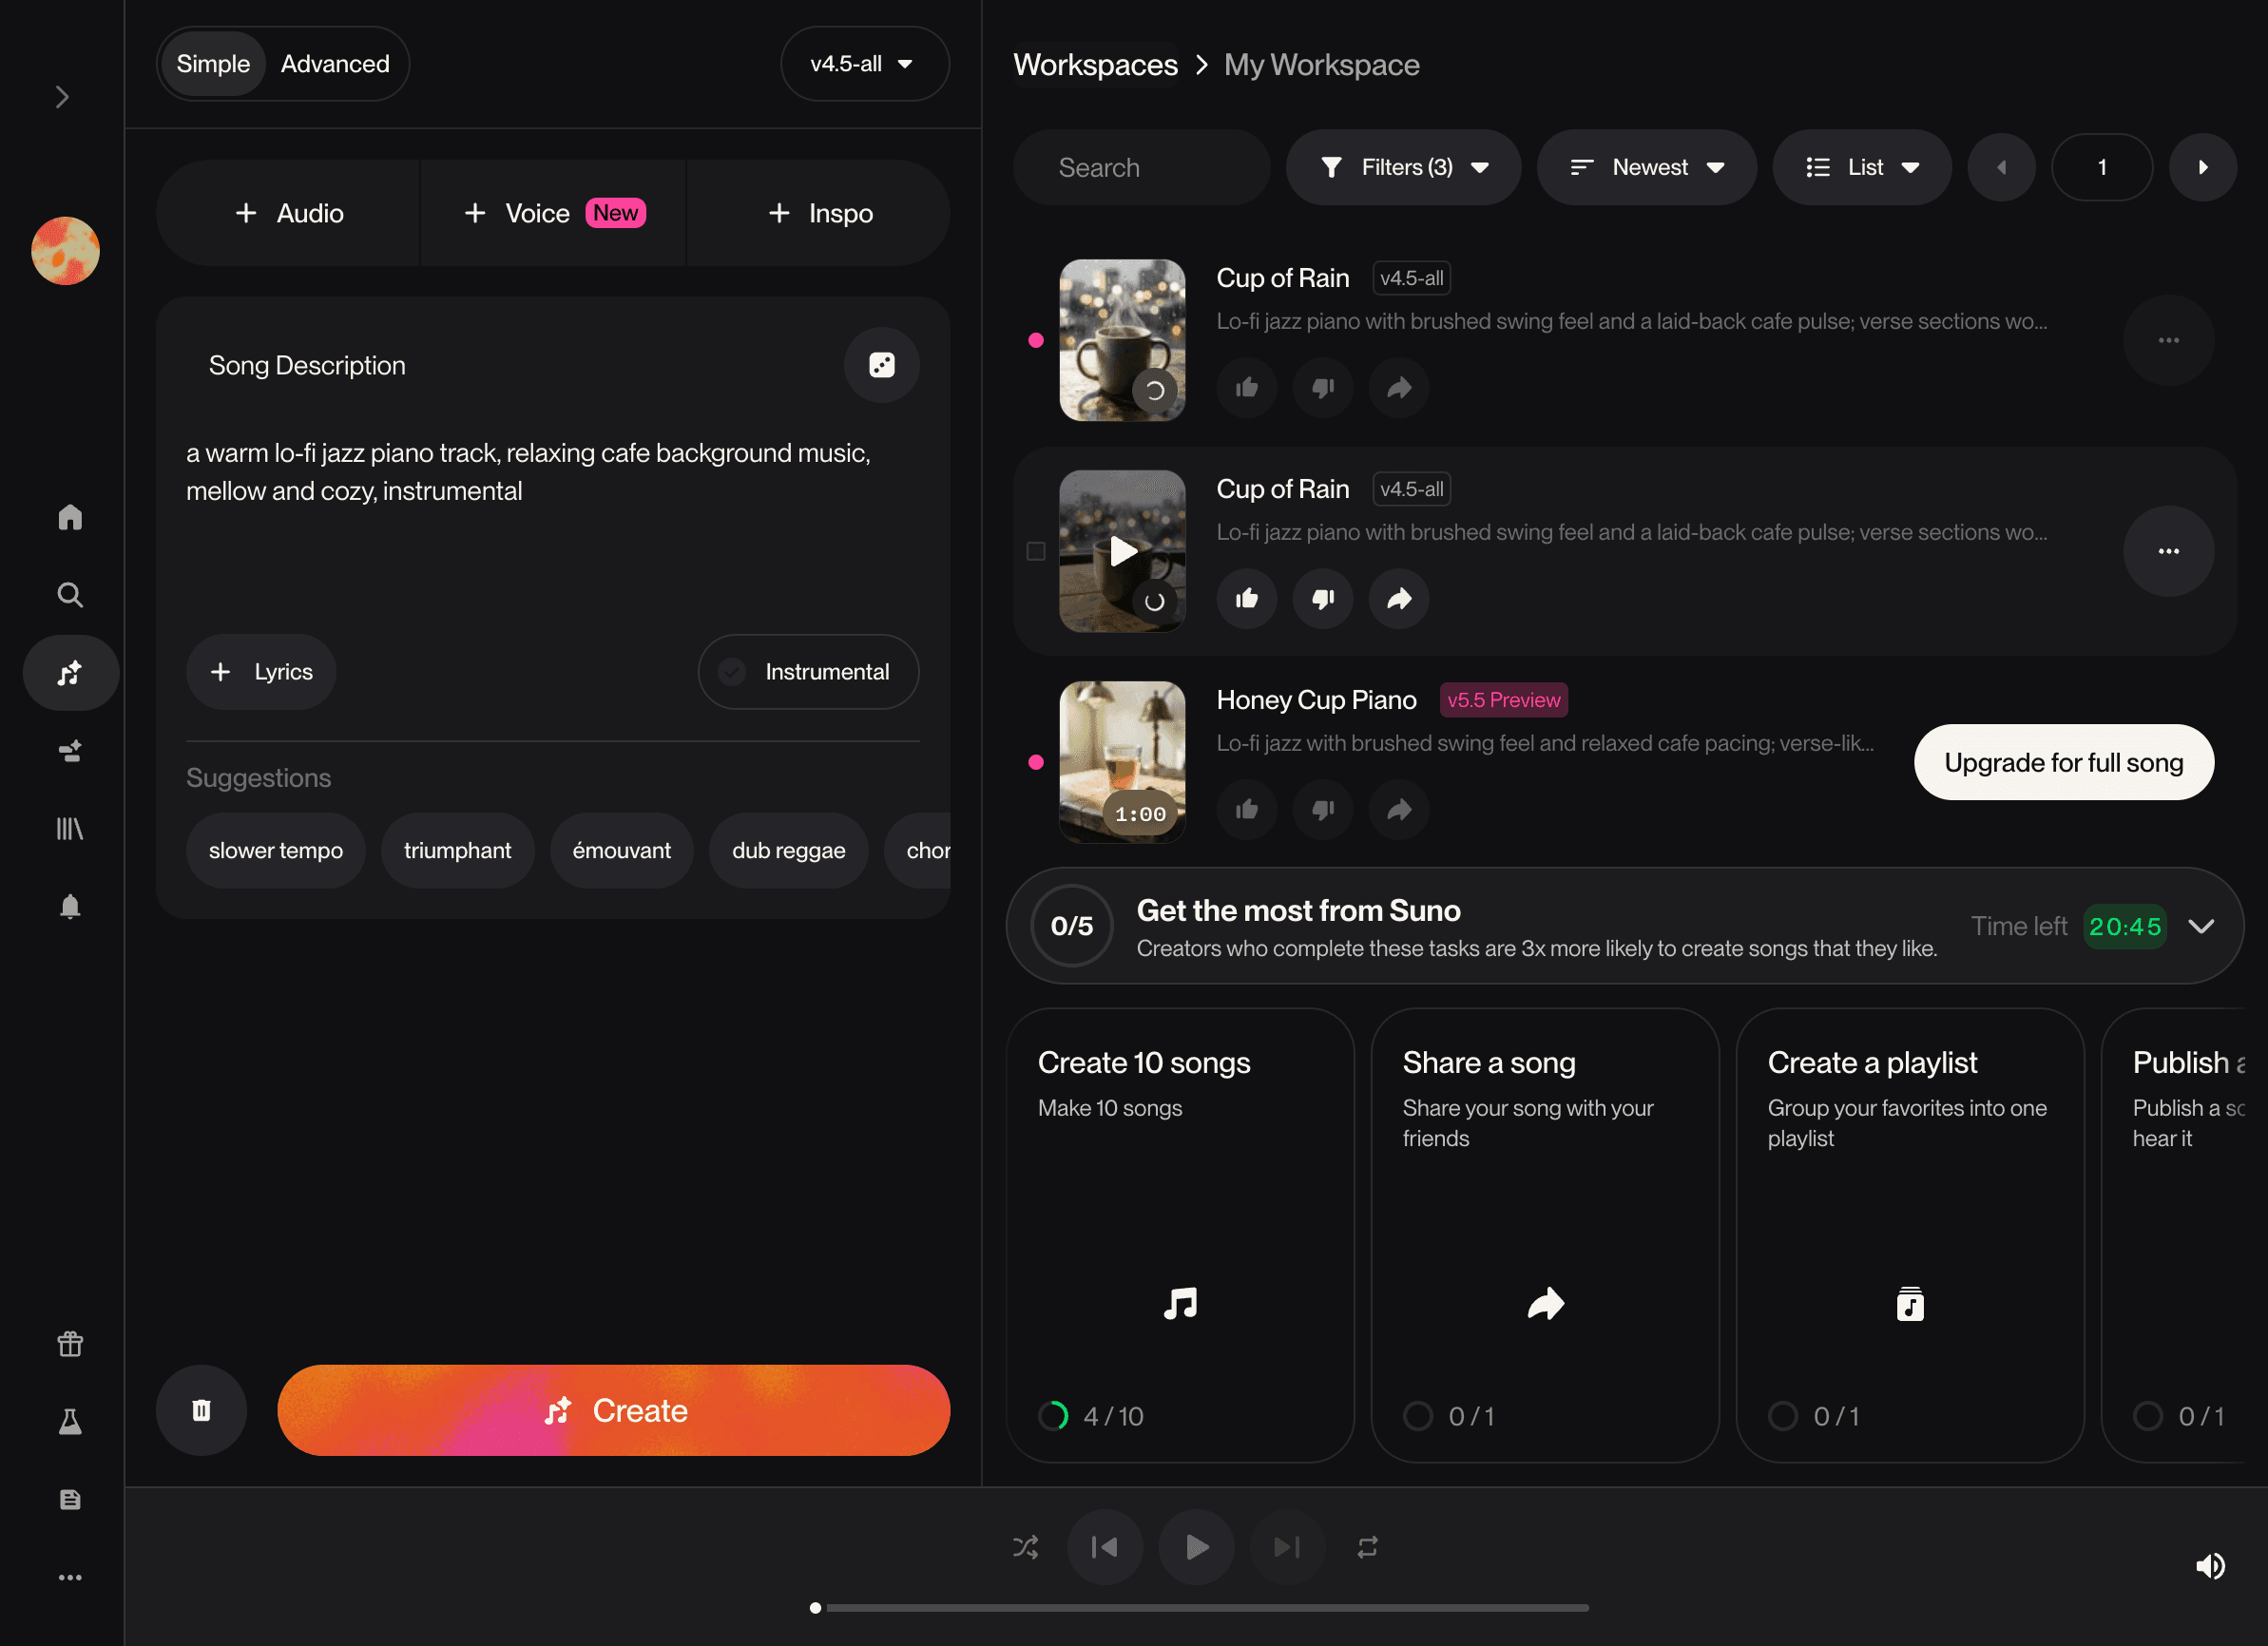This screenshot has width=2268, height=1646.
Task: Add the émouvant suggestion
Action: pos(621,851)
